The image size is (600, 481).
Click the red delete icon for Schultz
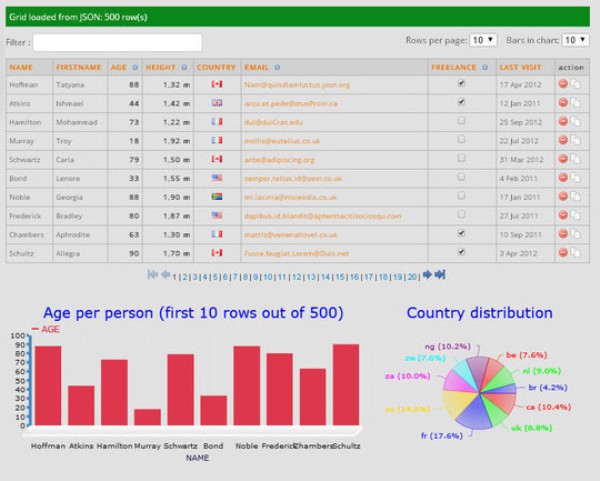click(x=564, y=253)
